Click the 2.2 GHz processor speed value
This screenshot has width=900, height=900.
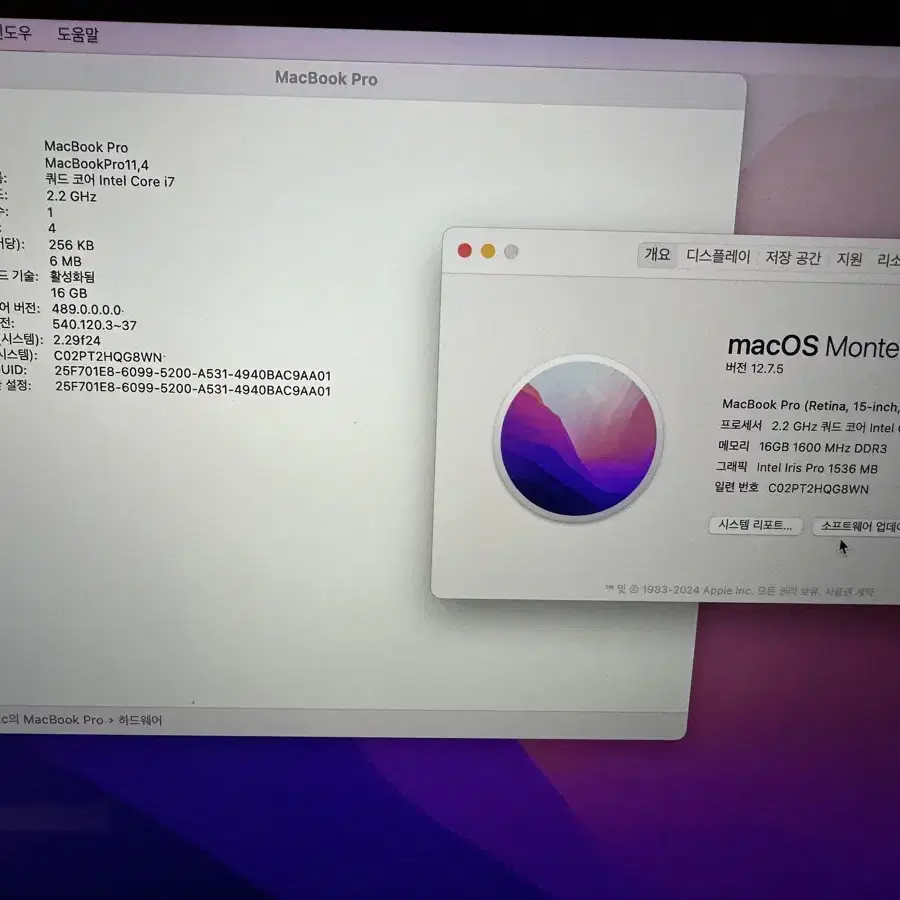point(71,196)
